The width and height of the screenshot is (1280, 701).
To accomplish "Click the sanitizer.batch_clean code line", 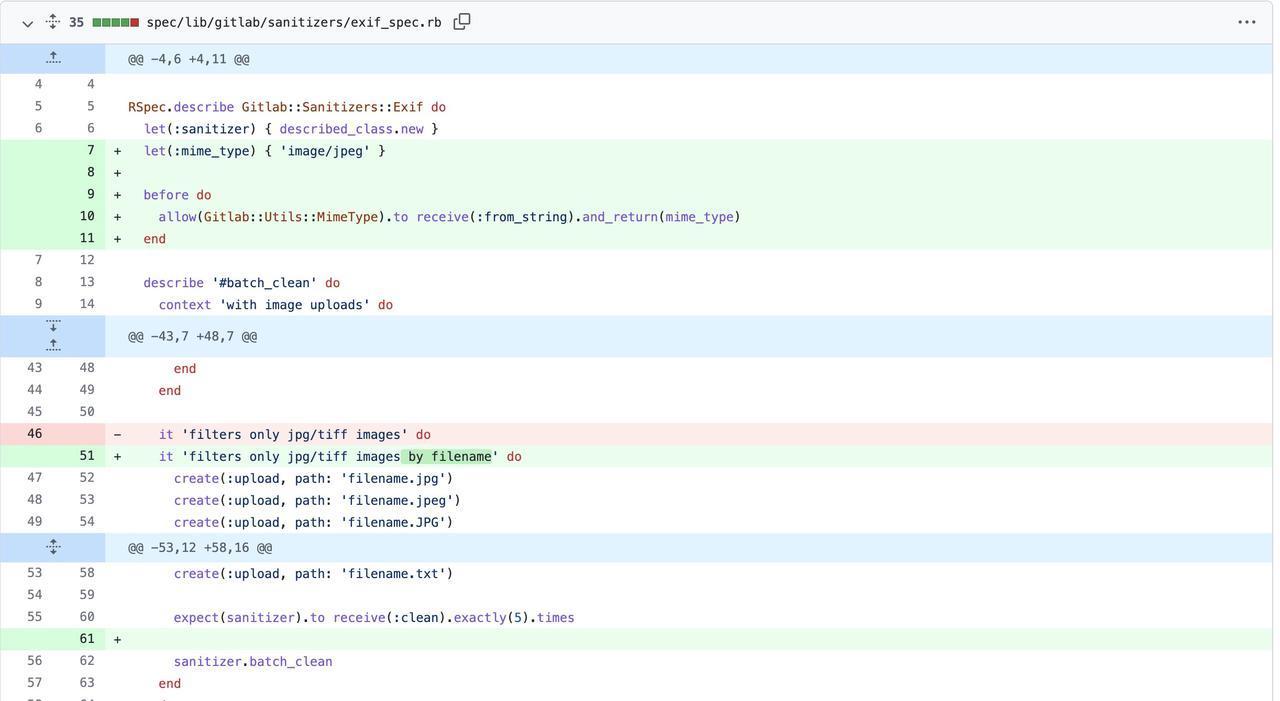I will pos(253,662).
